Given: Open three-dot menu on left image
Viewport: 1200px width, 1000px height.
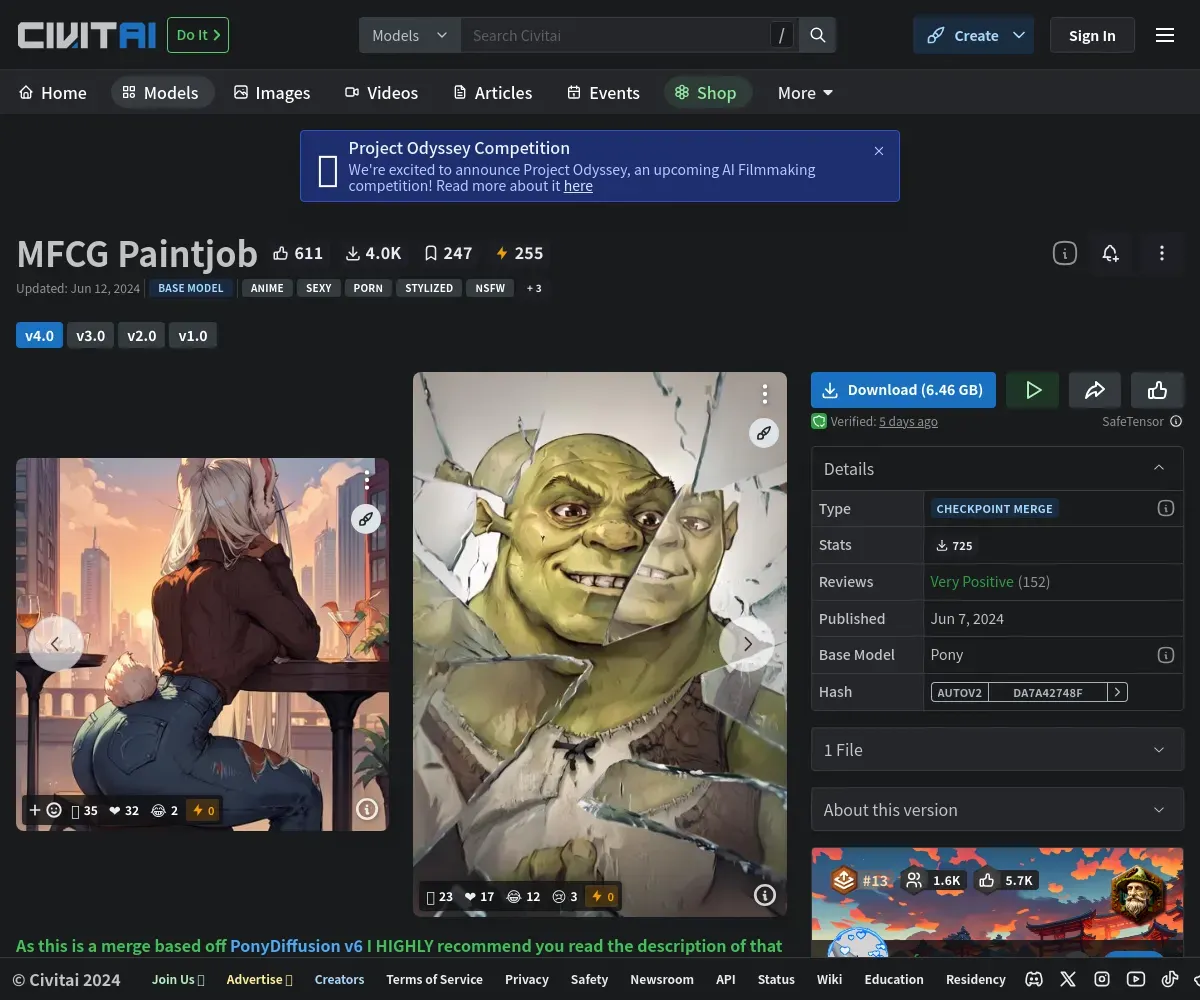Looking at the screenshot, I should (x=367, y=480).
